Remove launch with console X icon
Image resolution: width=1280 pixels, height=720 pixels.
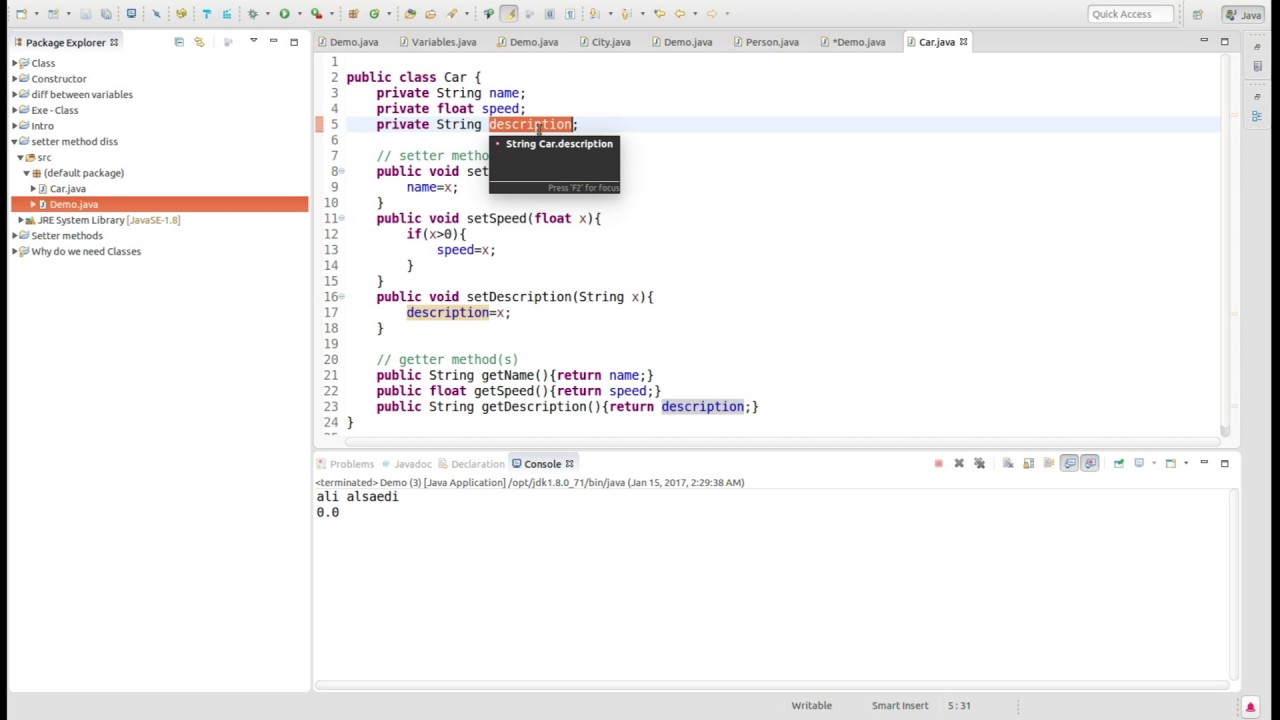click(x=959, y=463)
